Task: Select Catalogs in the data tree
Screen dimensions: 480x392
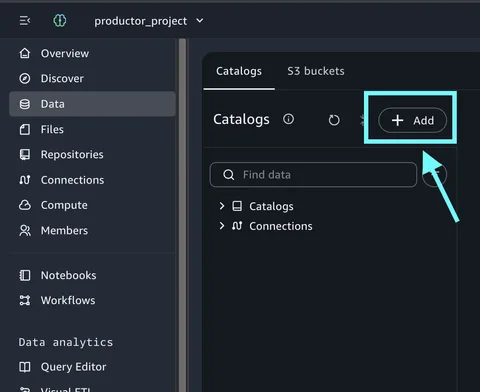Action: point(271,206)
